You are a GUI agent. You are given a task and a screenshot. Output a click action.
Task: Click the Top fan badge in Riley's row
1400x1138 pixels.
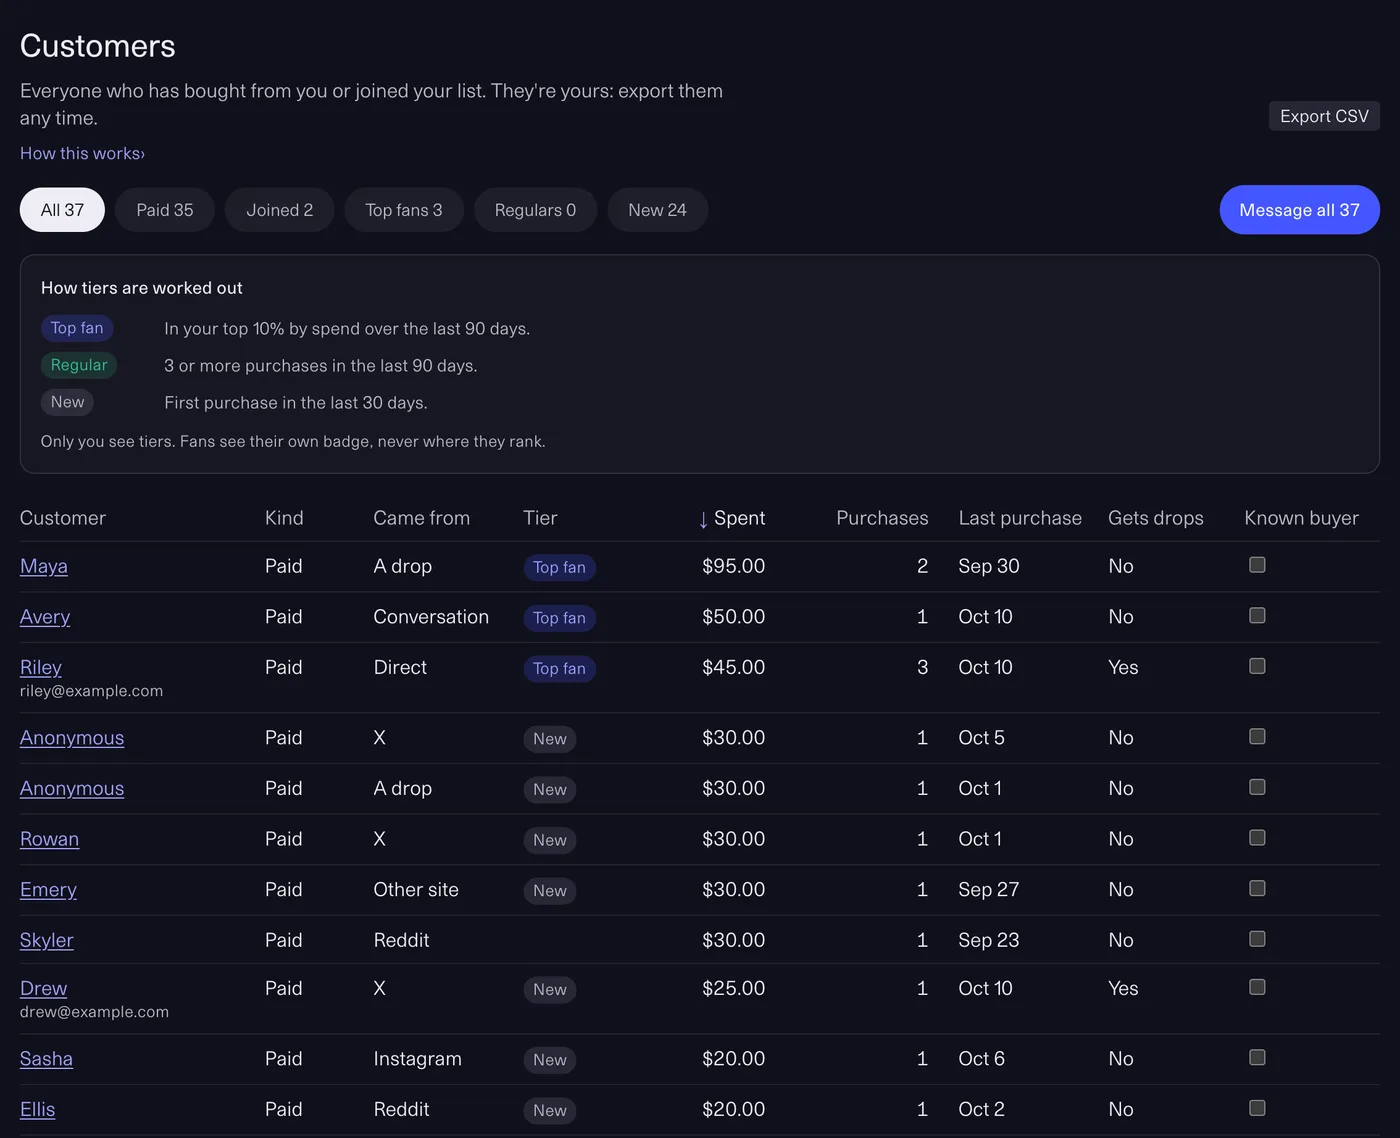point(559,668)
